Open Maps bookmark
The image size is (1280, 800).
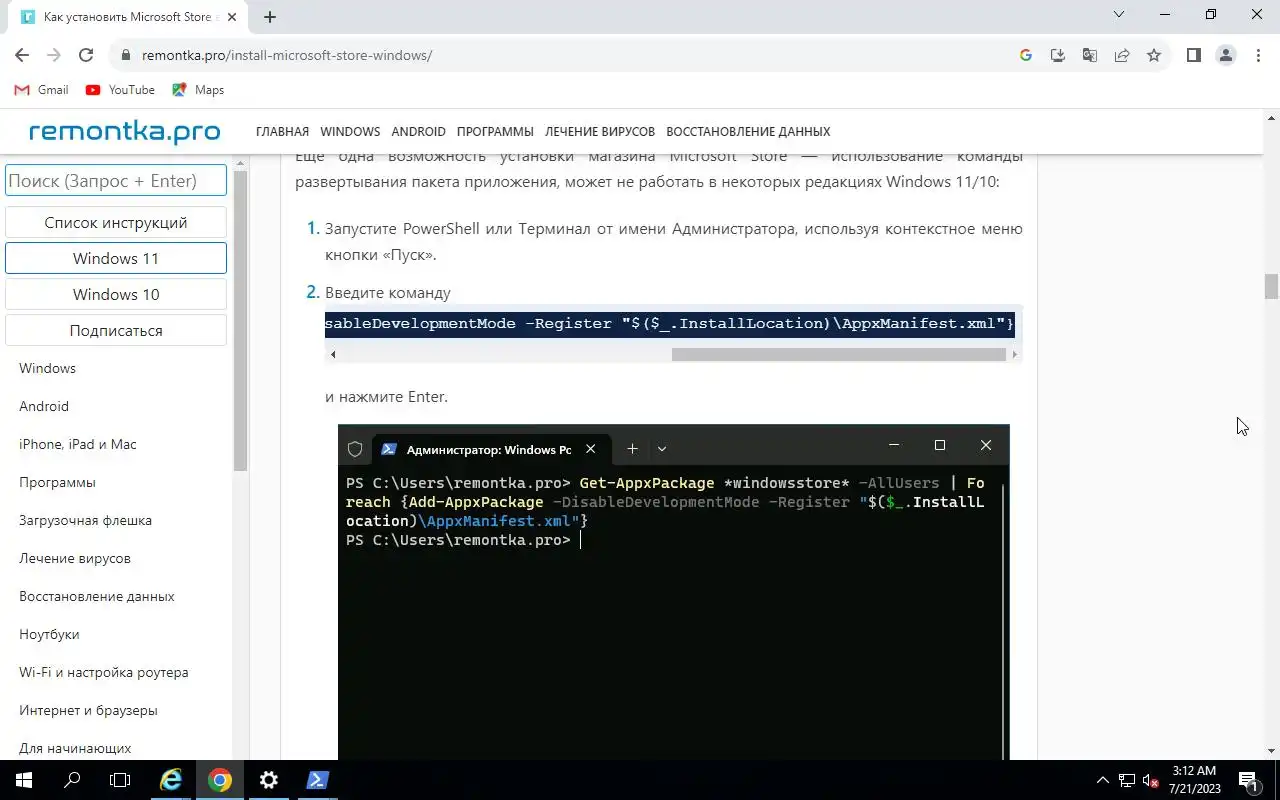(198, 90)
